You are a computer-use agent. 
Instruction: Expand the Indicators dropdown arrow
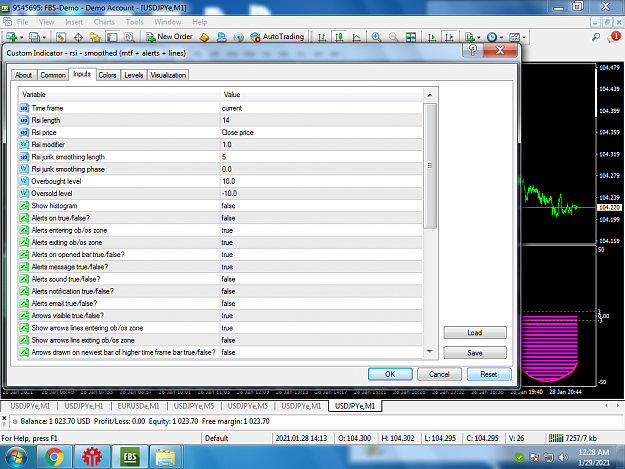point(479,37)
